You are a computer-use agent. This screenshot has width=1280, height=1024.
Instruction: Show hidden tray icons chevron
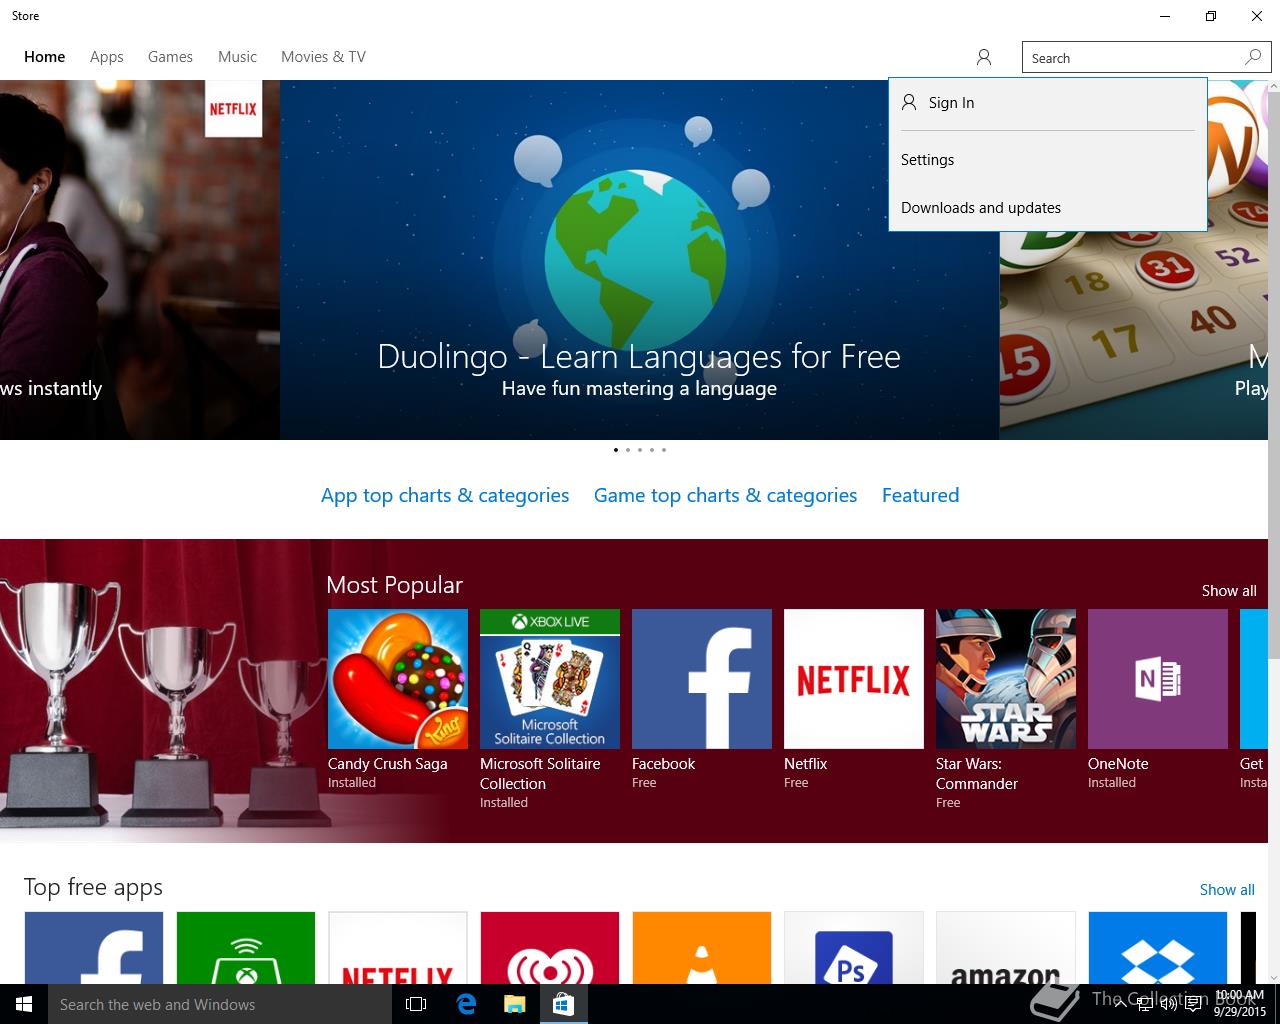1122,1004
